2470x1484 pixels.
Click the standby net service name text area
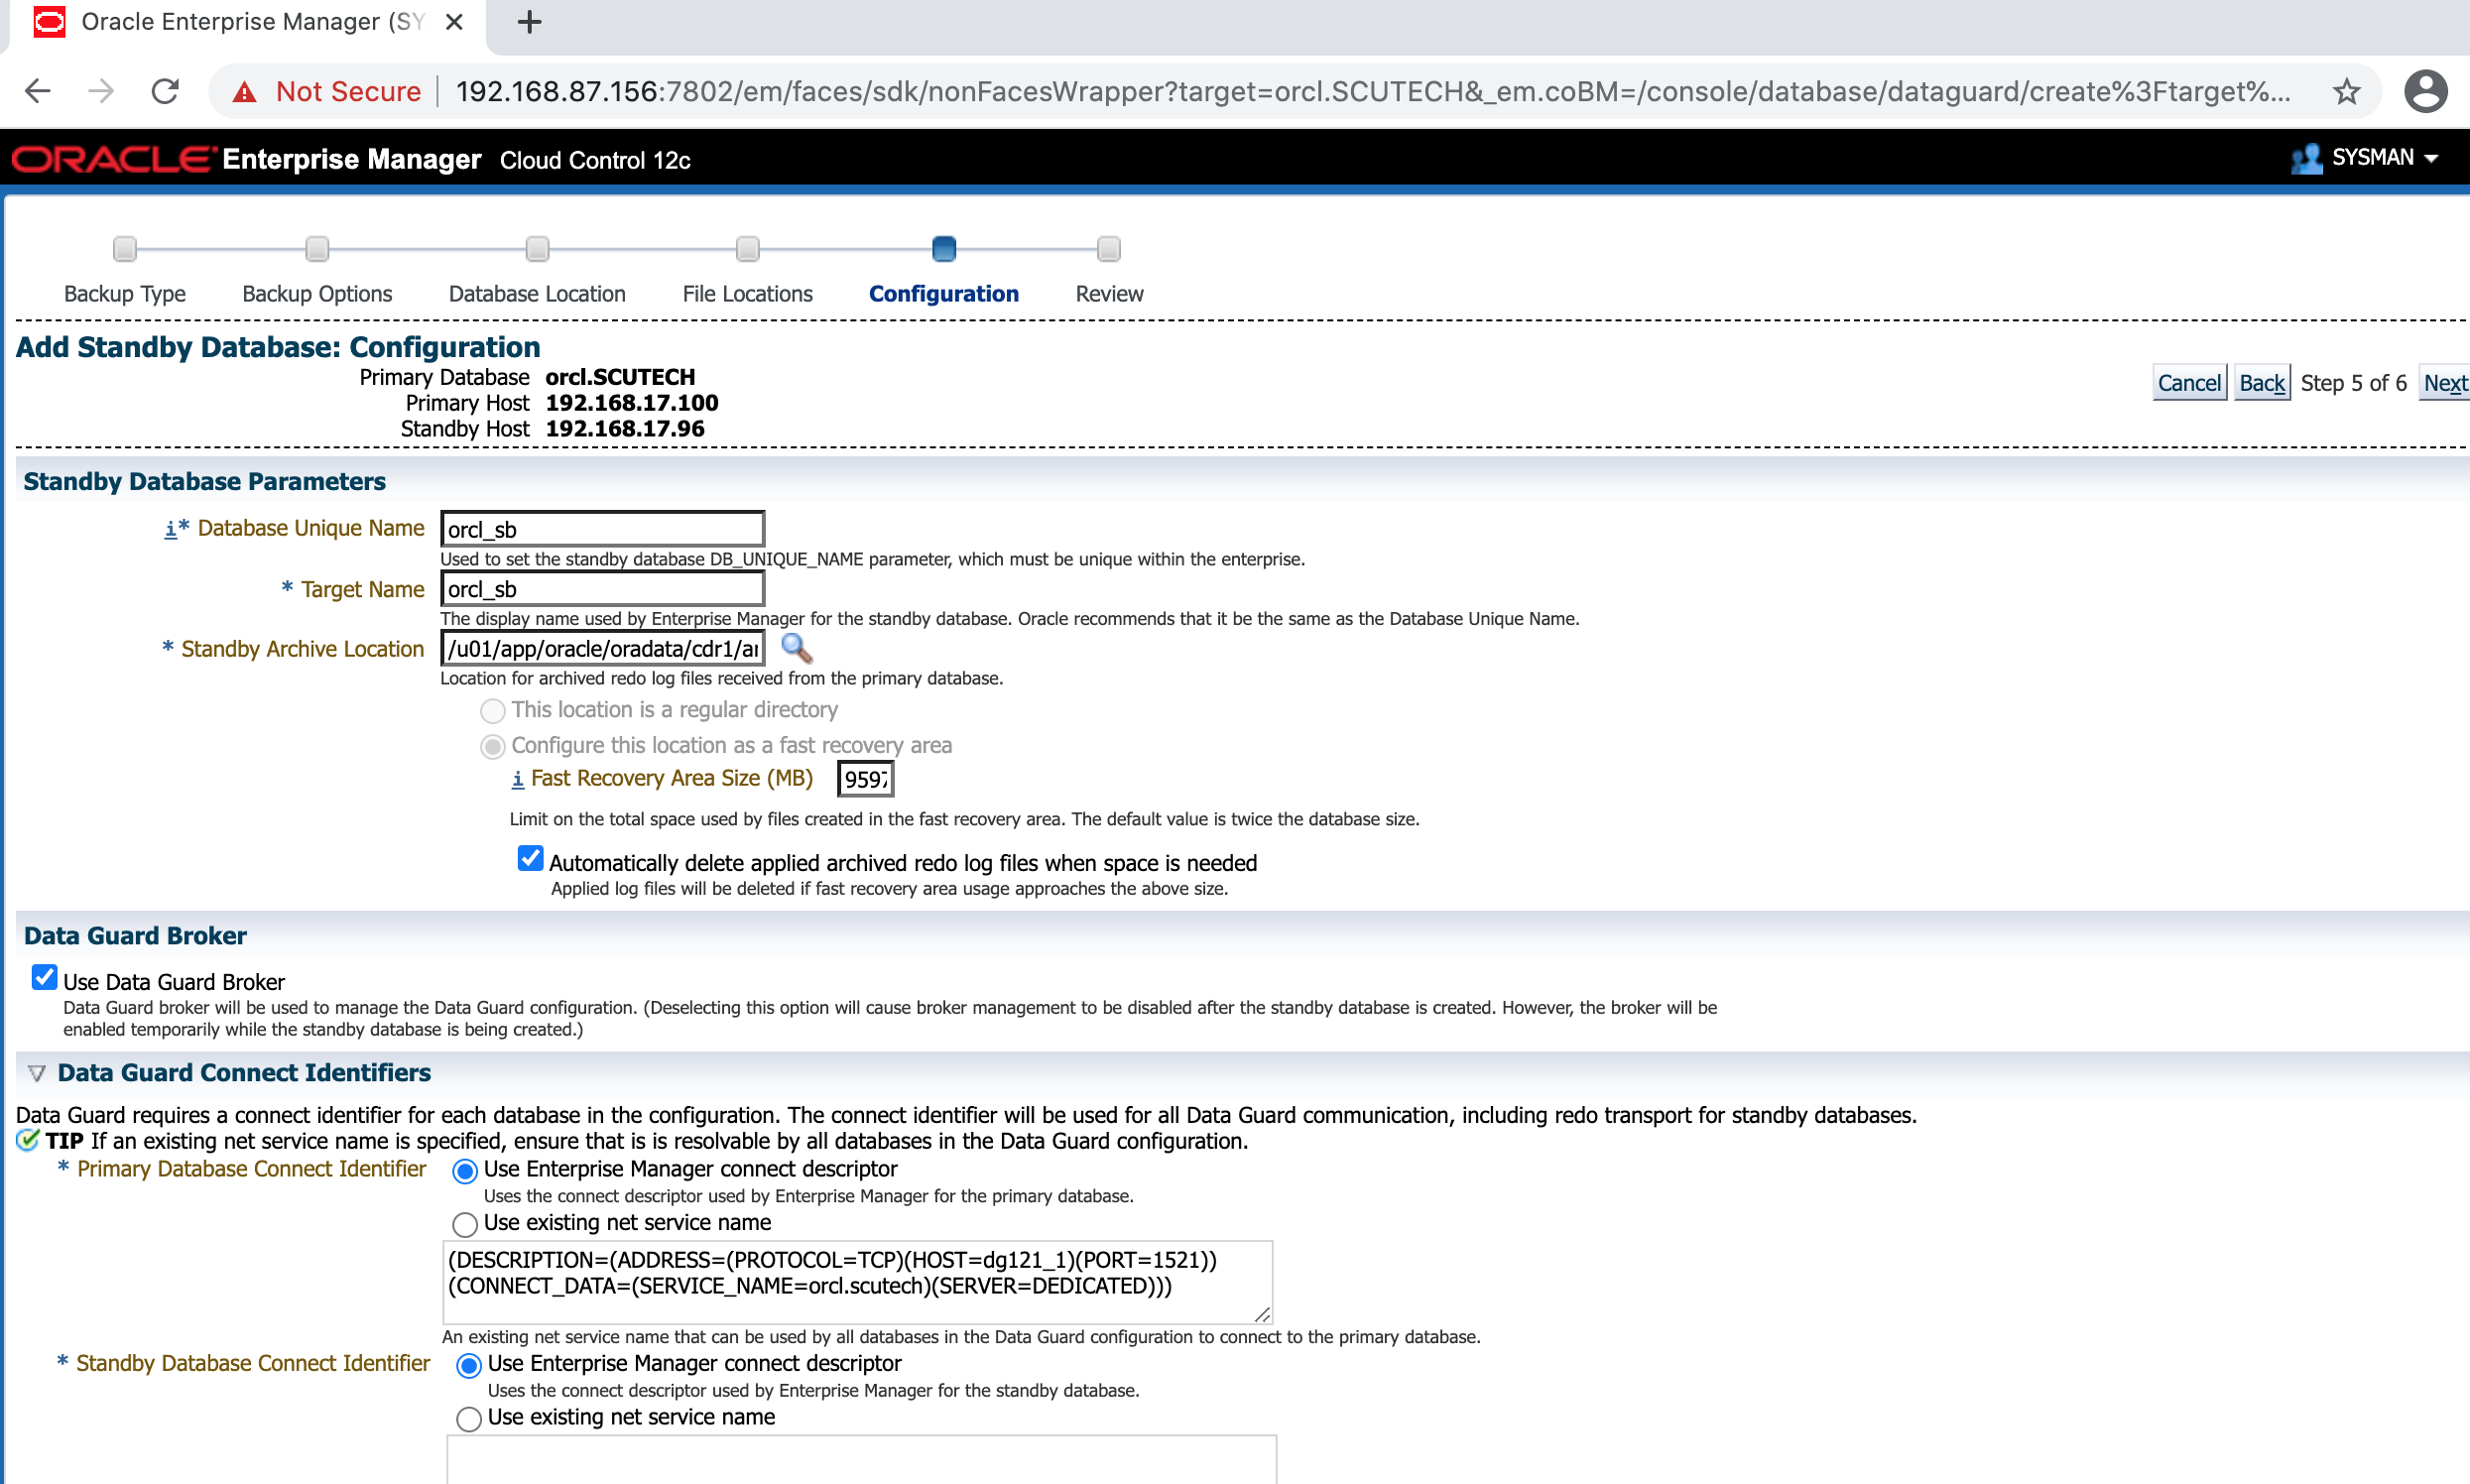[x=861, y=1461]
